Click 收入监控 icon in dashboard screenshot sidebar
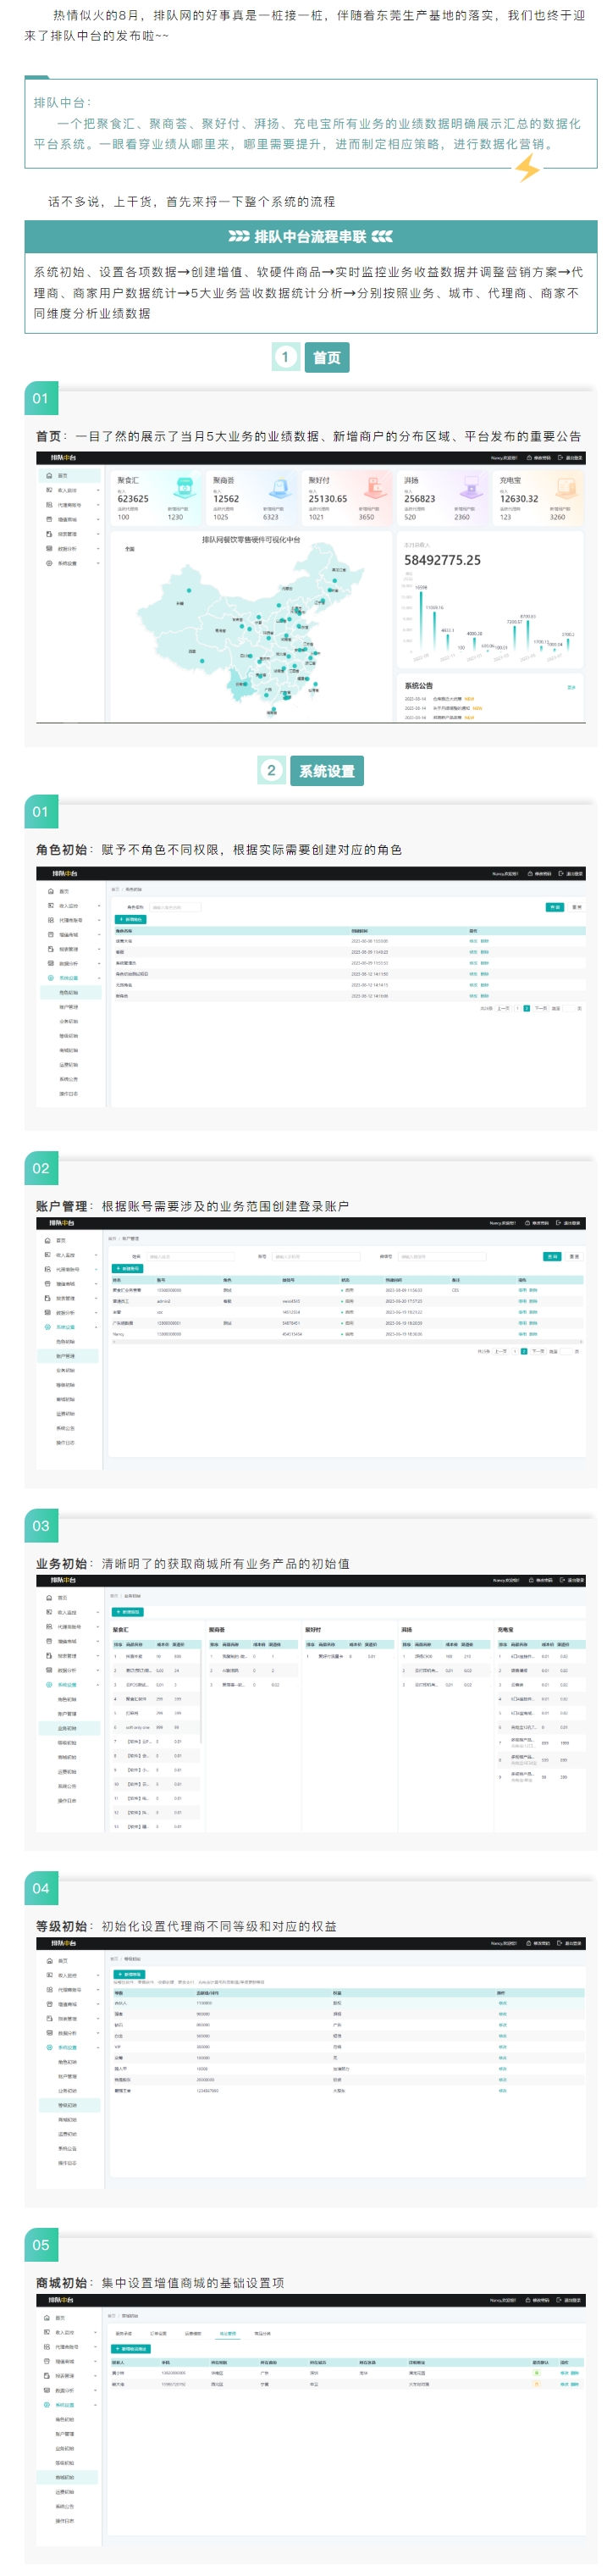 [48, 490]
